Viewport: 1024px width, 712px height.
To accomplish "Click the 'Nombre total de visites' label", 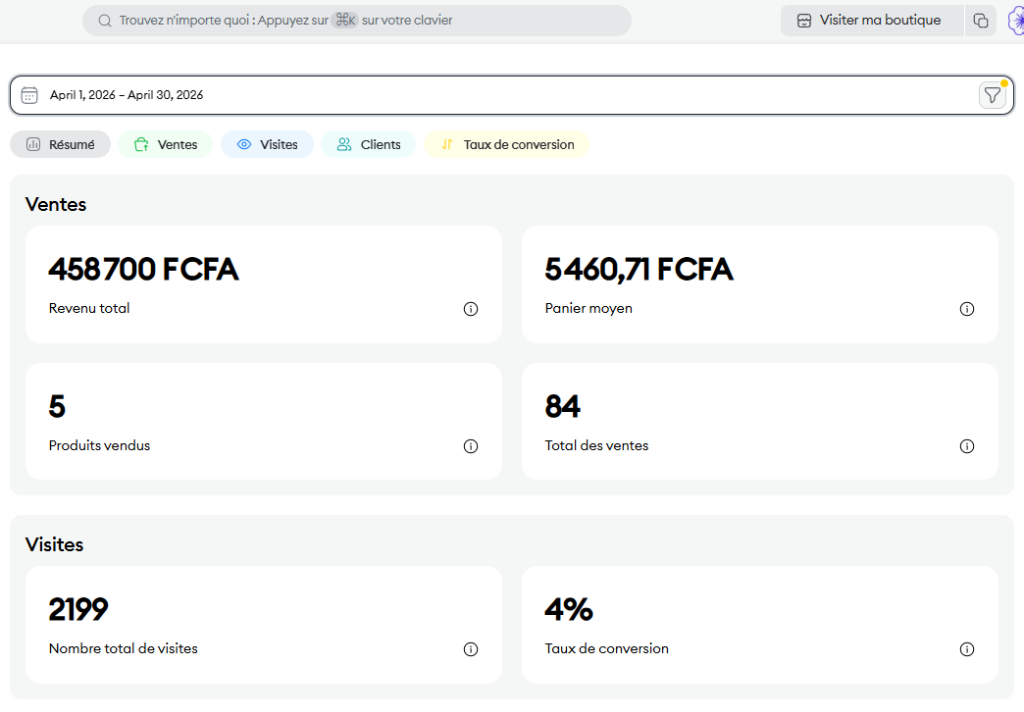I will point(123,649).
